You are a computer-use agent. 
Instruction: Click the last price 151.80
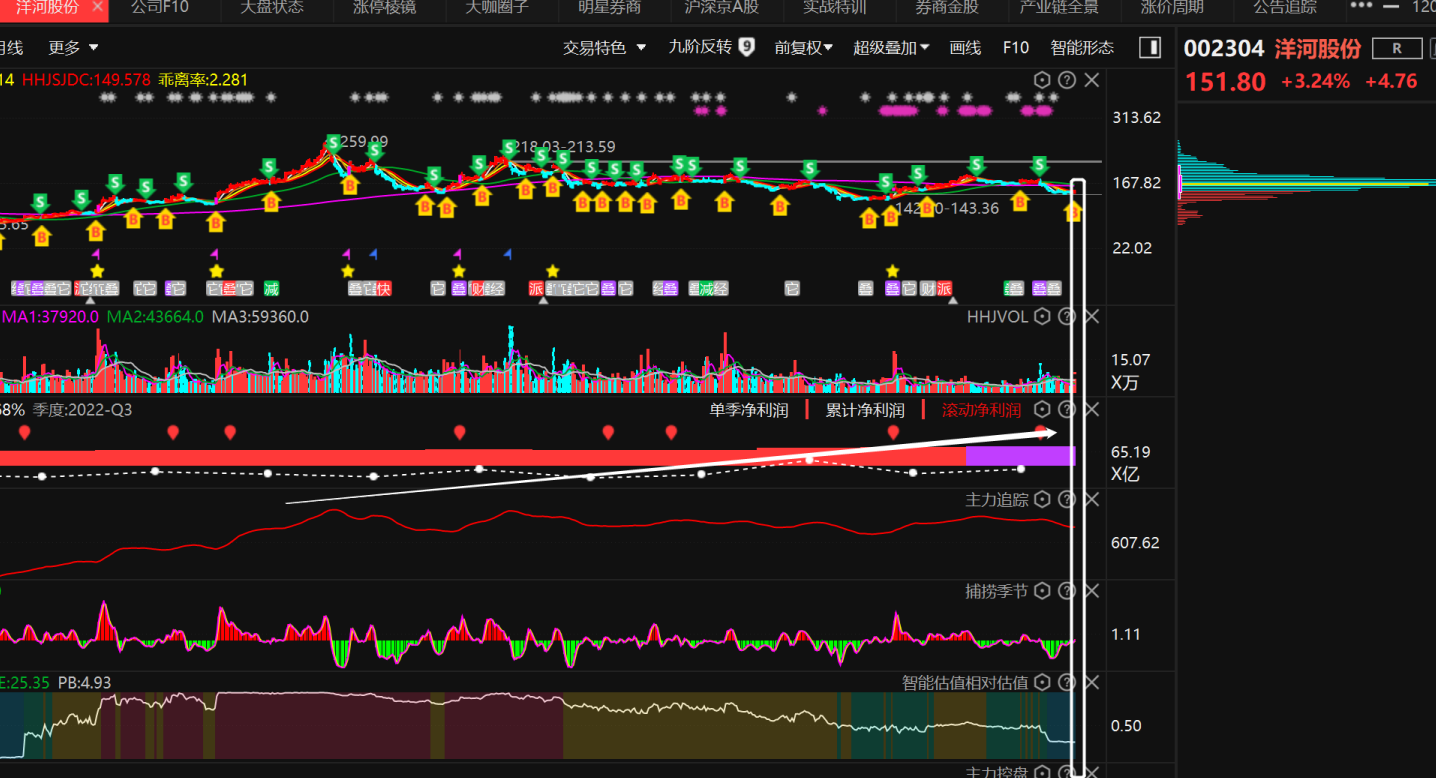coord(1225,82)
